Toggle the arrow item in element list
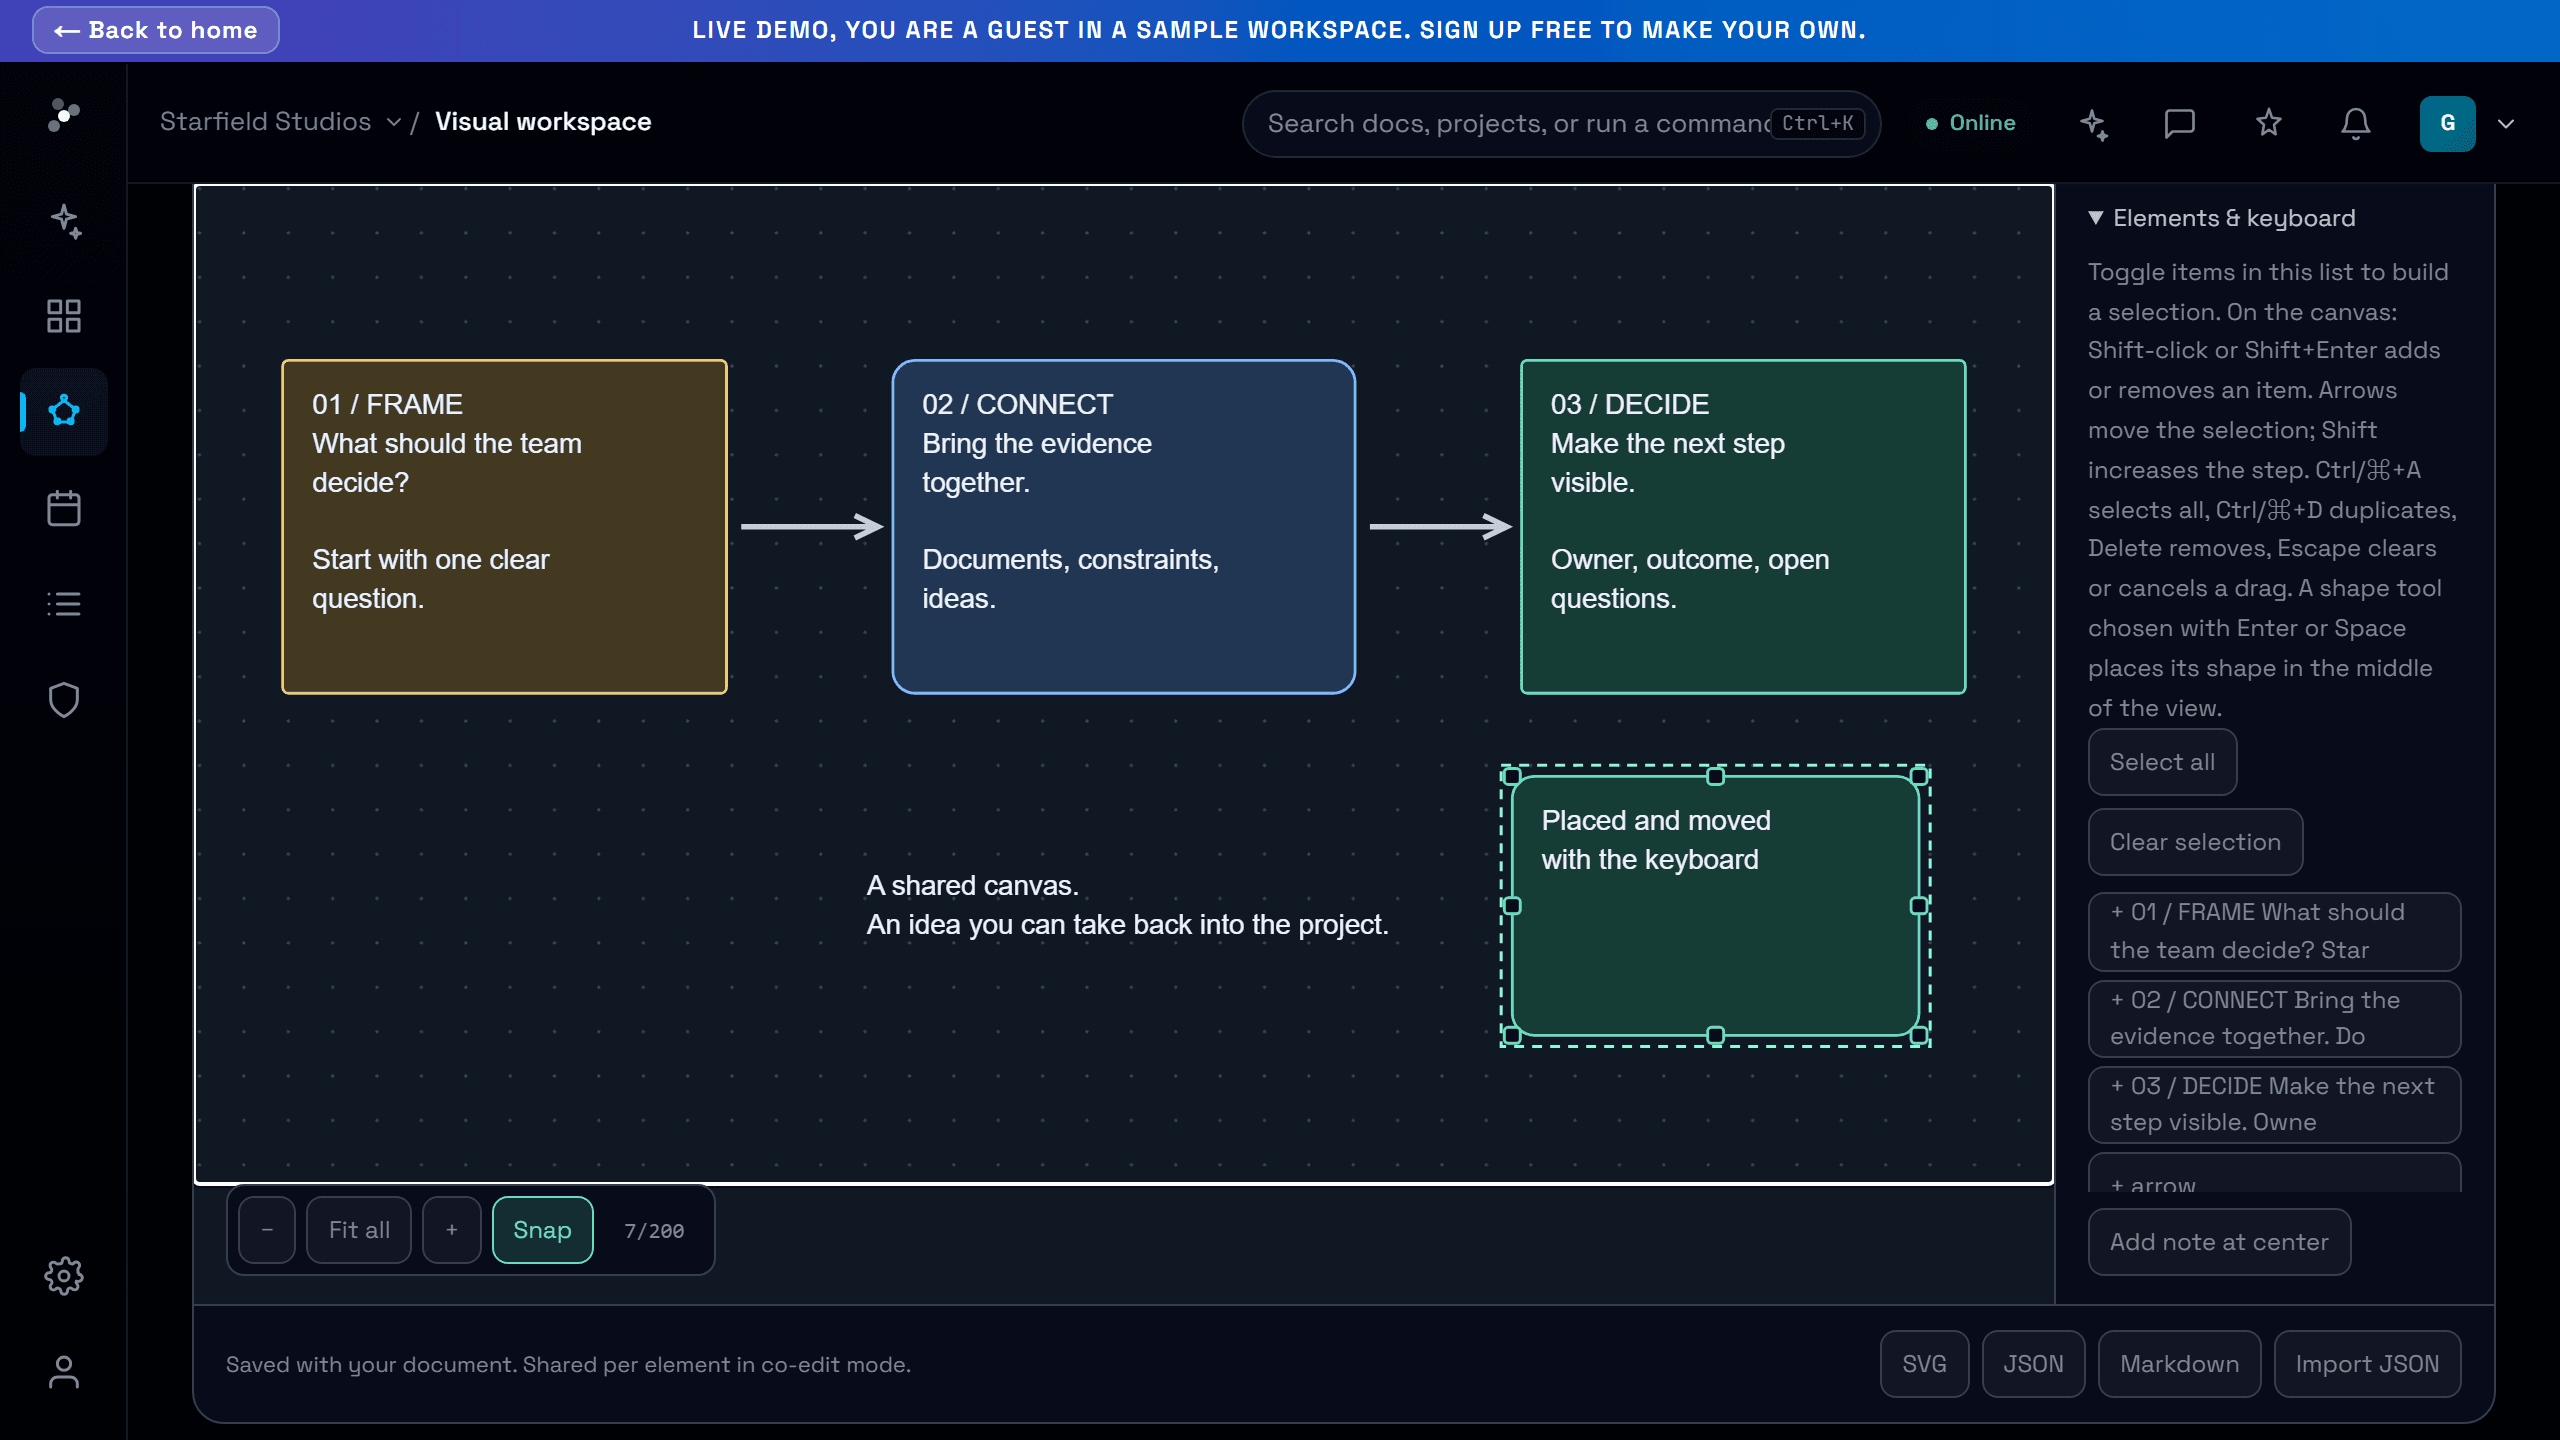This screenshot has width=2560, height=1440. 2274,1173
